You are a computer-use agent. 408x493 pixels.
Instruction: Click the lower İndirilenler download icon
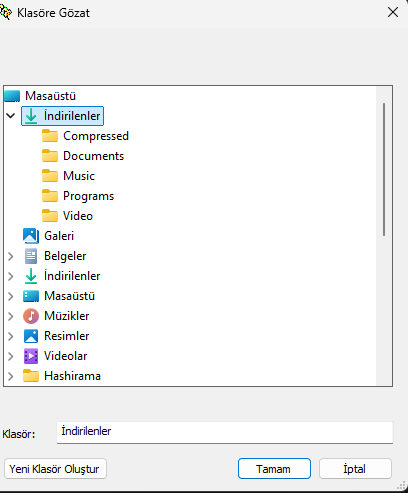31,276
